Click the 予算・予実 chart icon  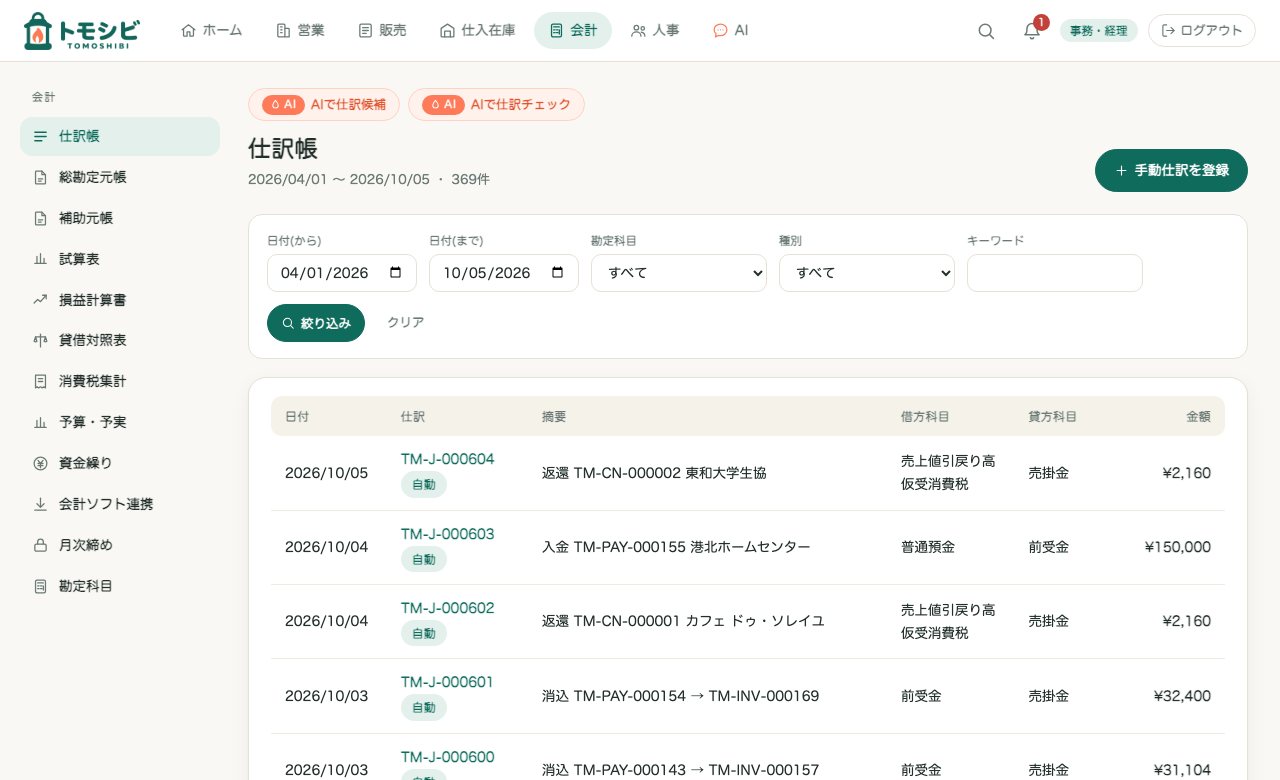[x=41, y=422]
